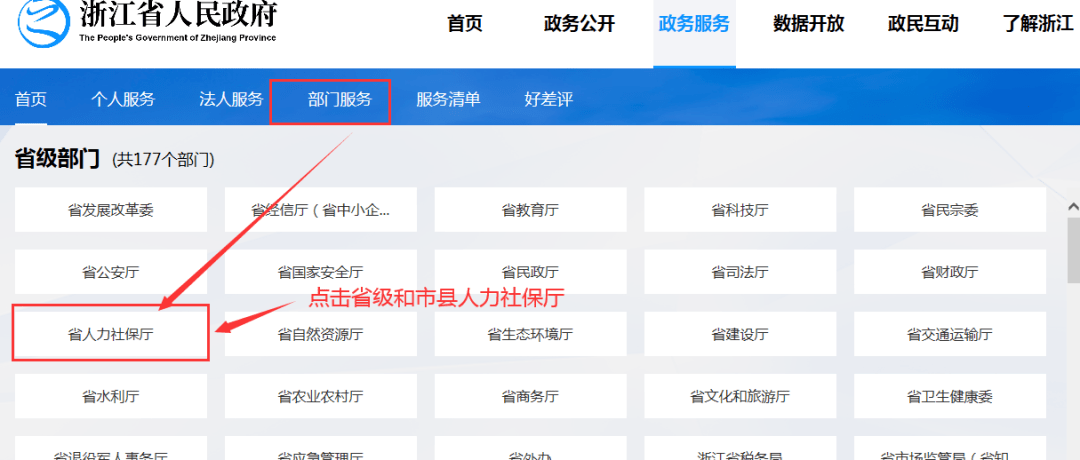Image resolution: width=1080 pixels, height=460 pixels.
Task: Open 省财政厅 department page
Action: point(949,272)
